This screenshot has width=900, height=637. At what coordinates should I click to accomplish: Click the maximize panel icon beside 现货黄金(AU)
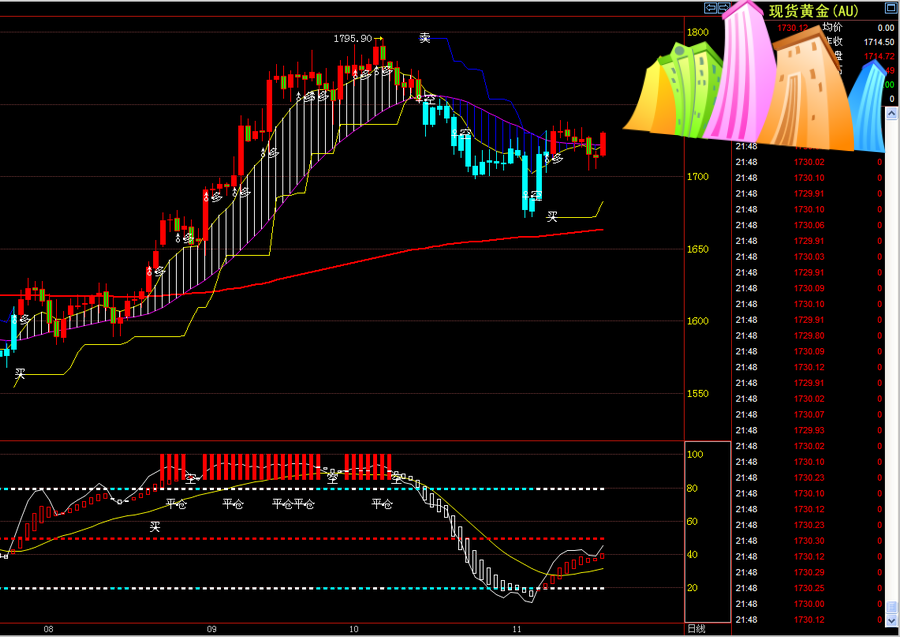click(890, 8)
